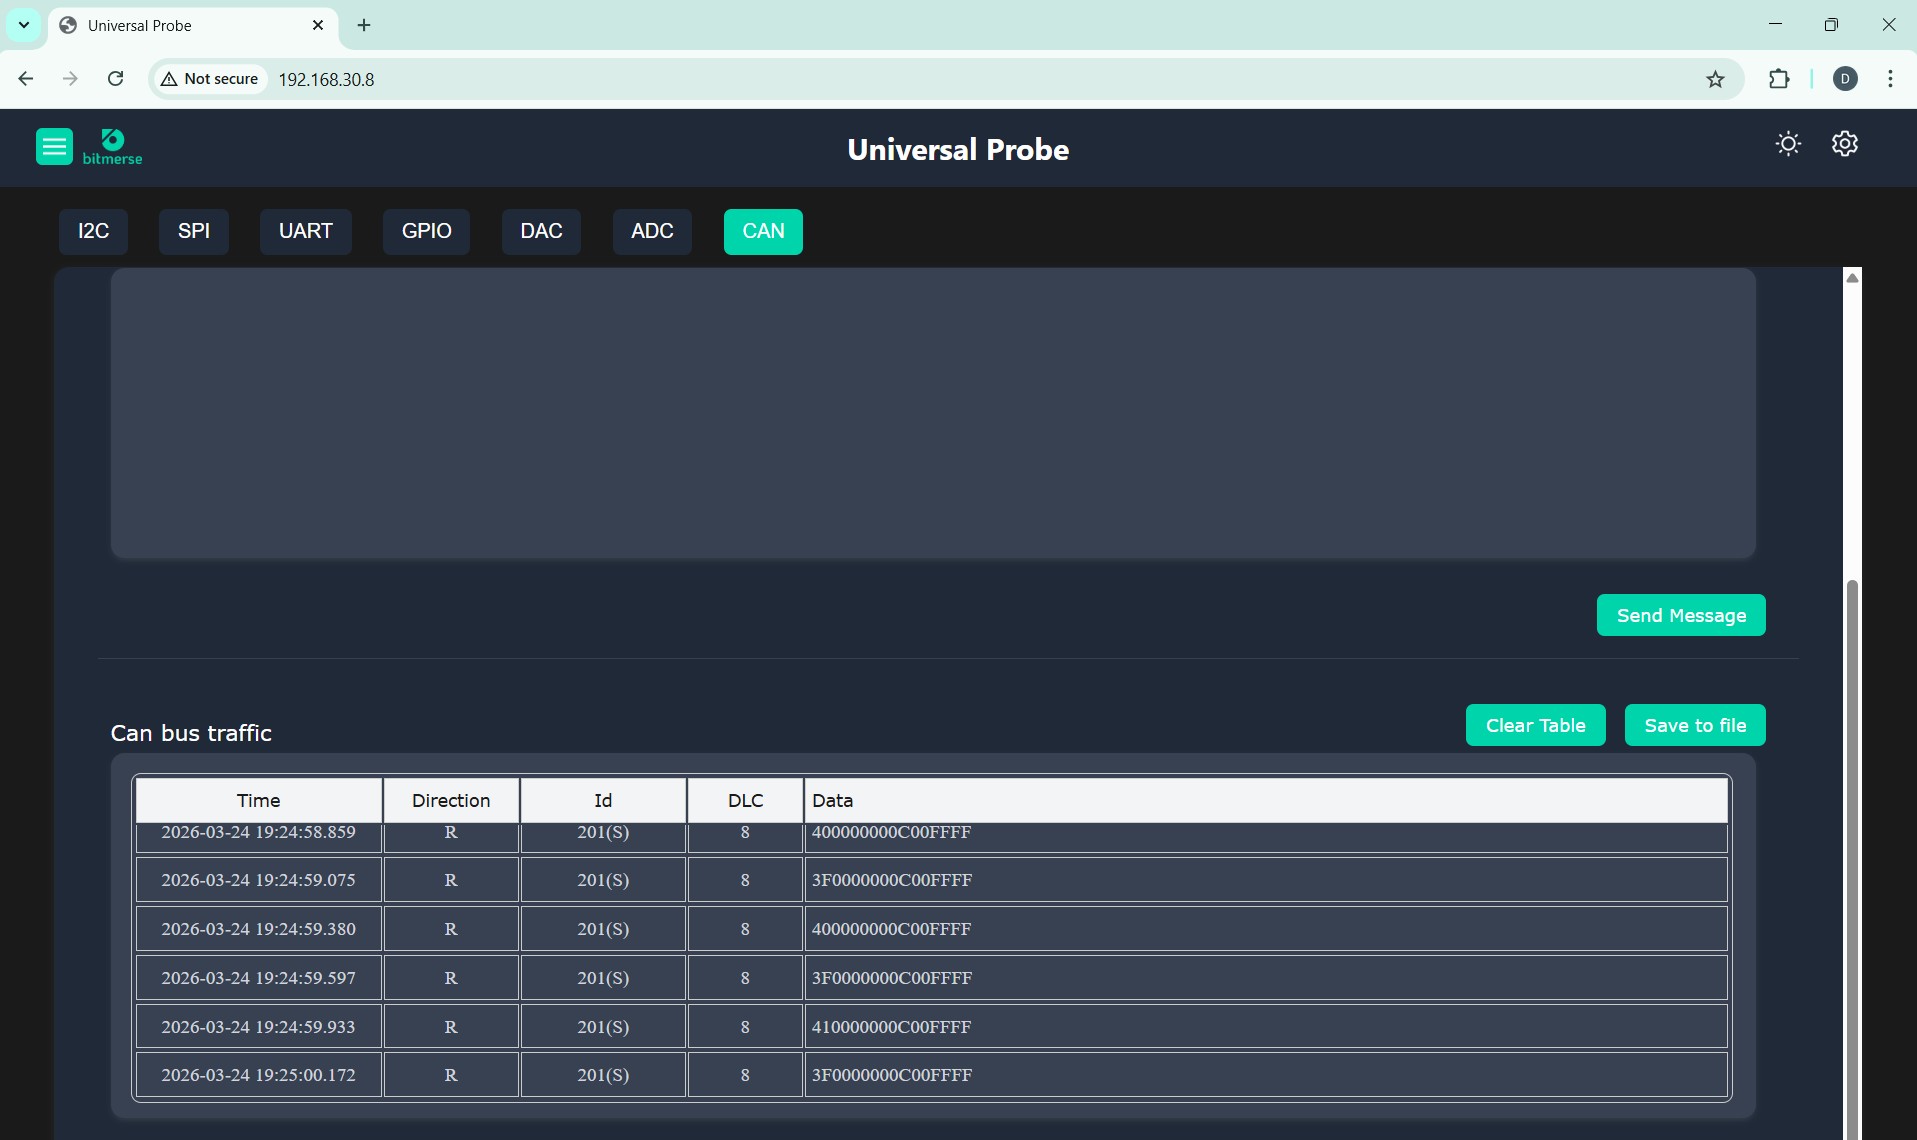The height and width of the screenshot is (1140, 1917).
Task: Bookmark this page with star icon
Action: (1715, 79)
